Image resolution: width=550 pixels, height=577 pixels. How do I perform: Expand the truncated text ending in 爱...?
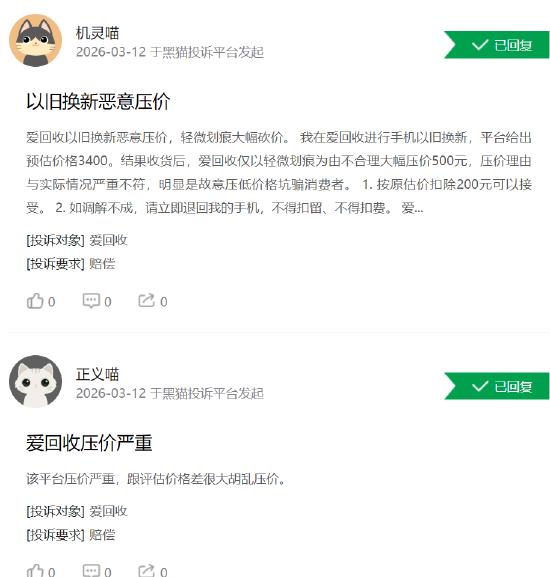[412, 208]
